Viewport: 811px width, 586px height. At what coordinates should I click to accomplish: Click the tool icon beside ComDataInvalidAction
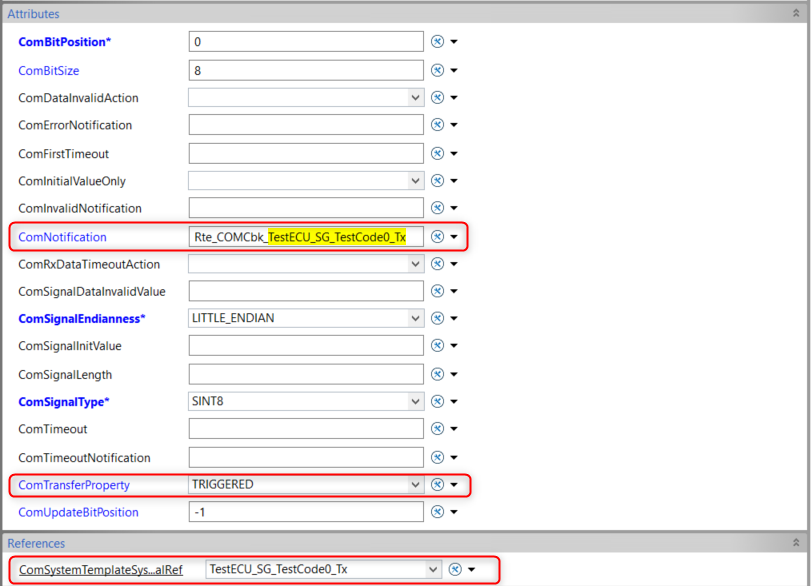(x=438, y=97)
